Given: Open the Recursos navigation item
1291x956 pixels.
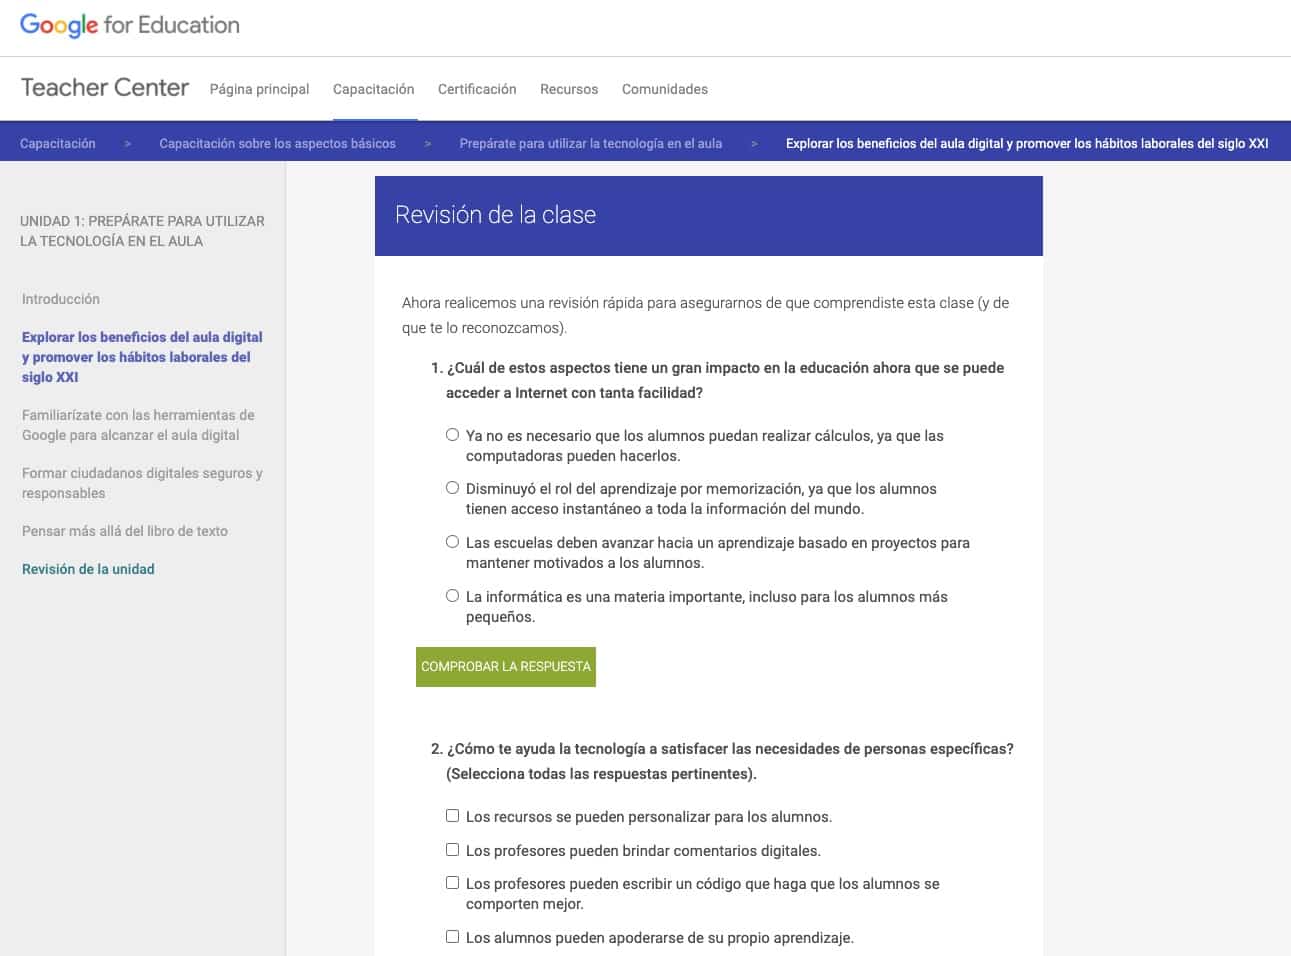Looking at the screenshot, I should pos(569,89).
